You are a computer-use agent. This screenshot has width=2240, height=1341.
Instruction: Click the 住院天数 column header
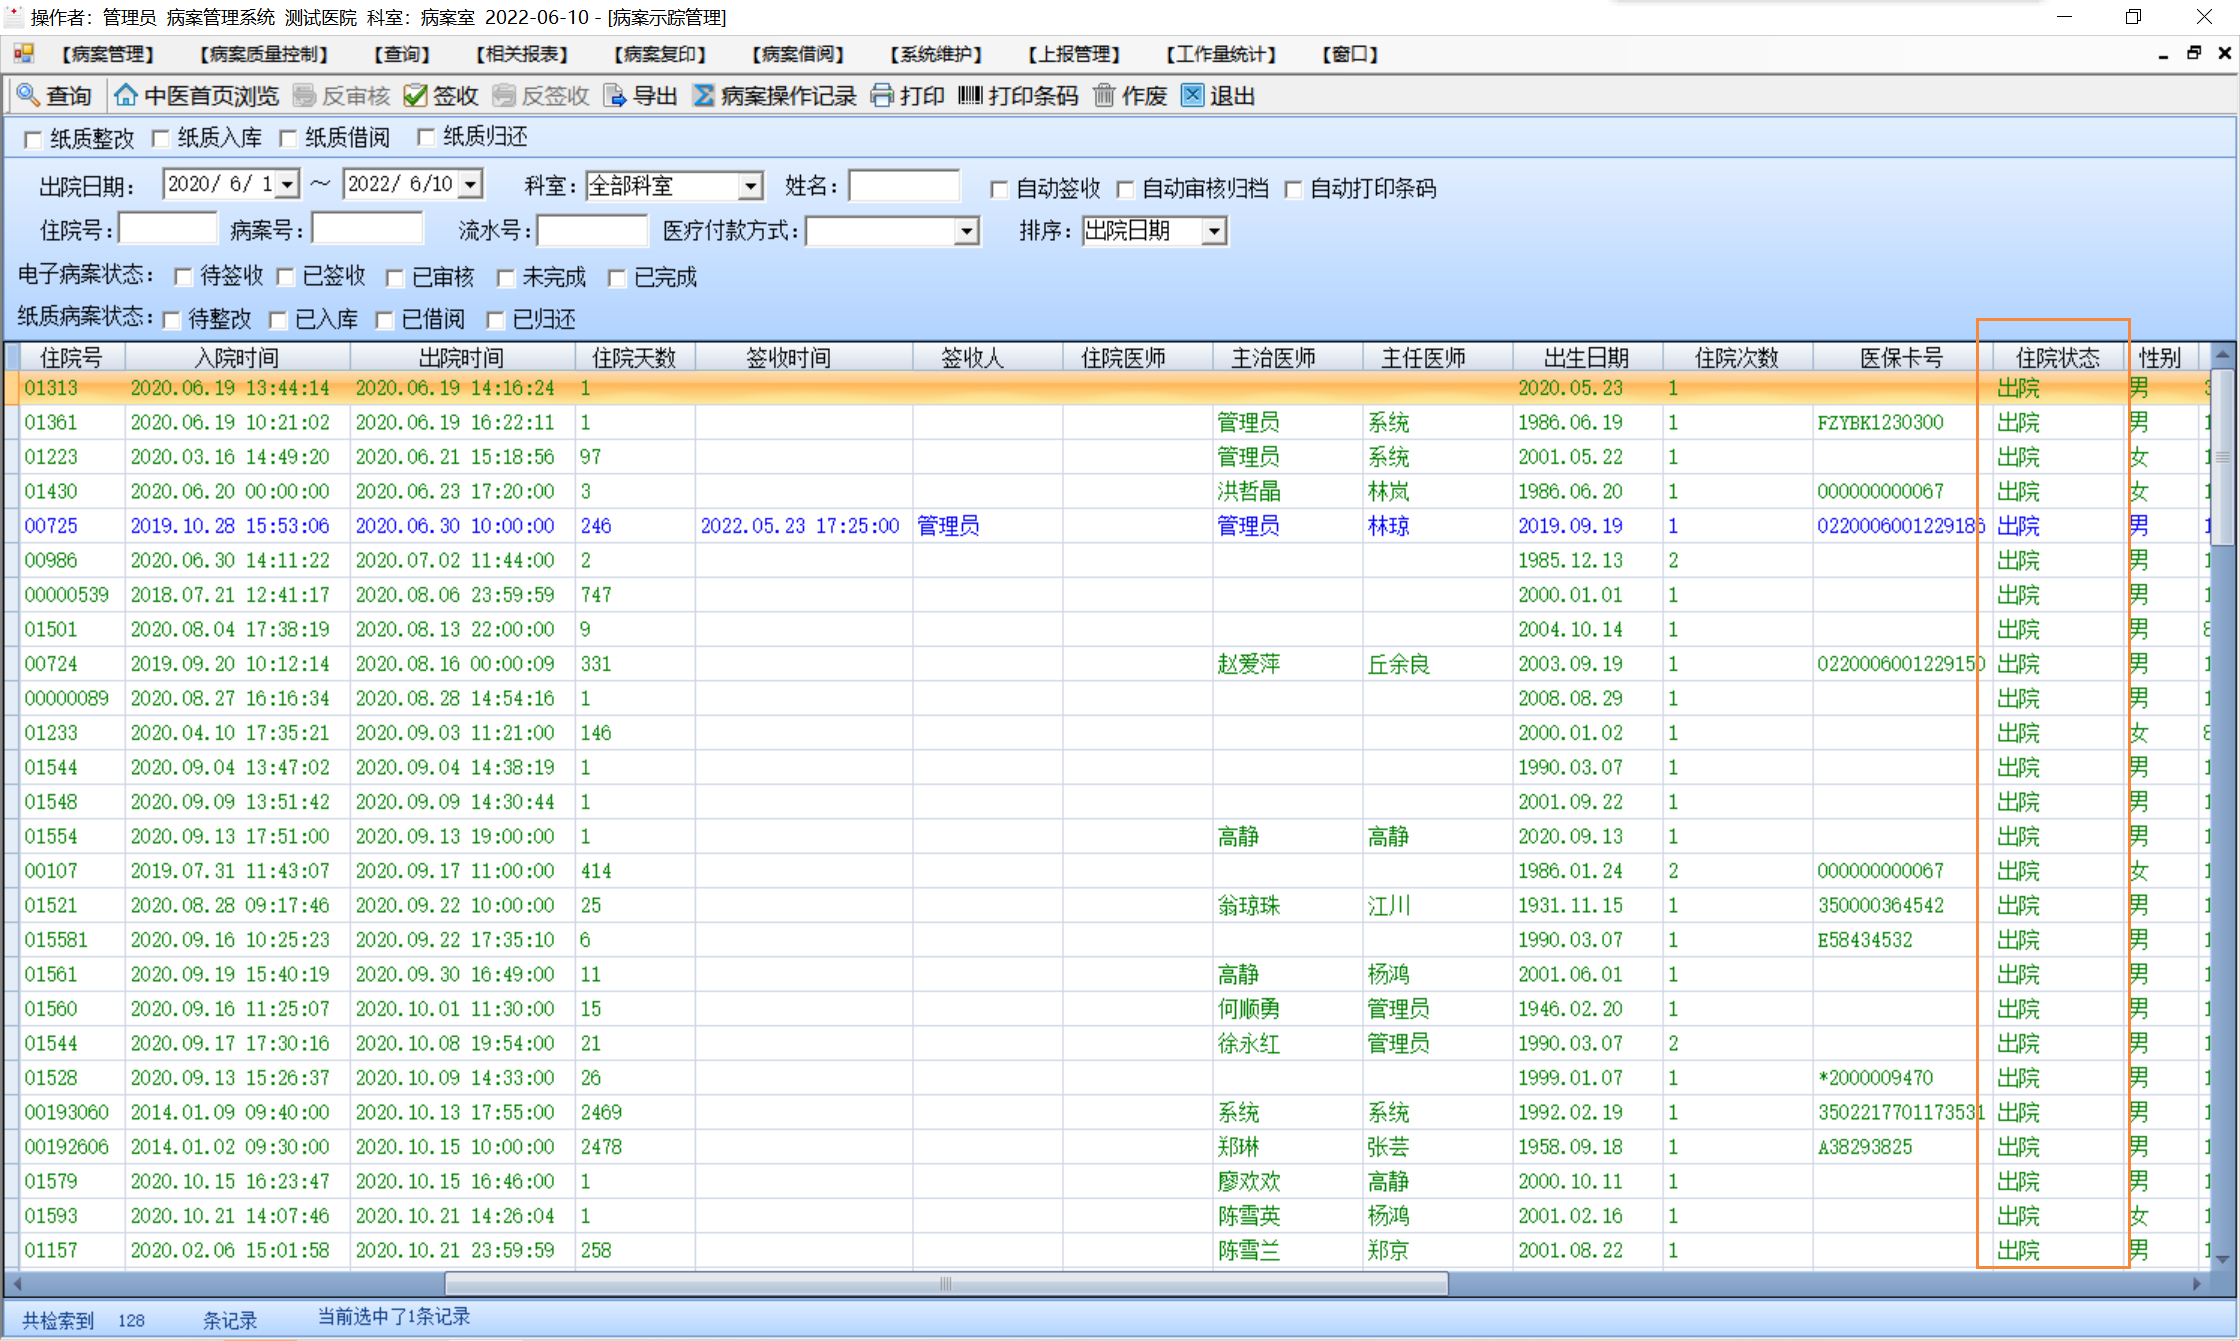634,358
